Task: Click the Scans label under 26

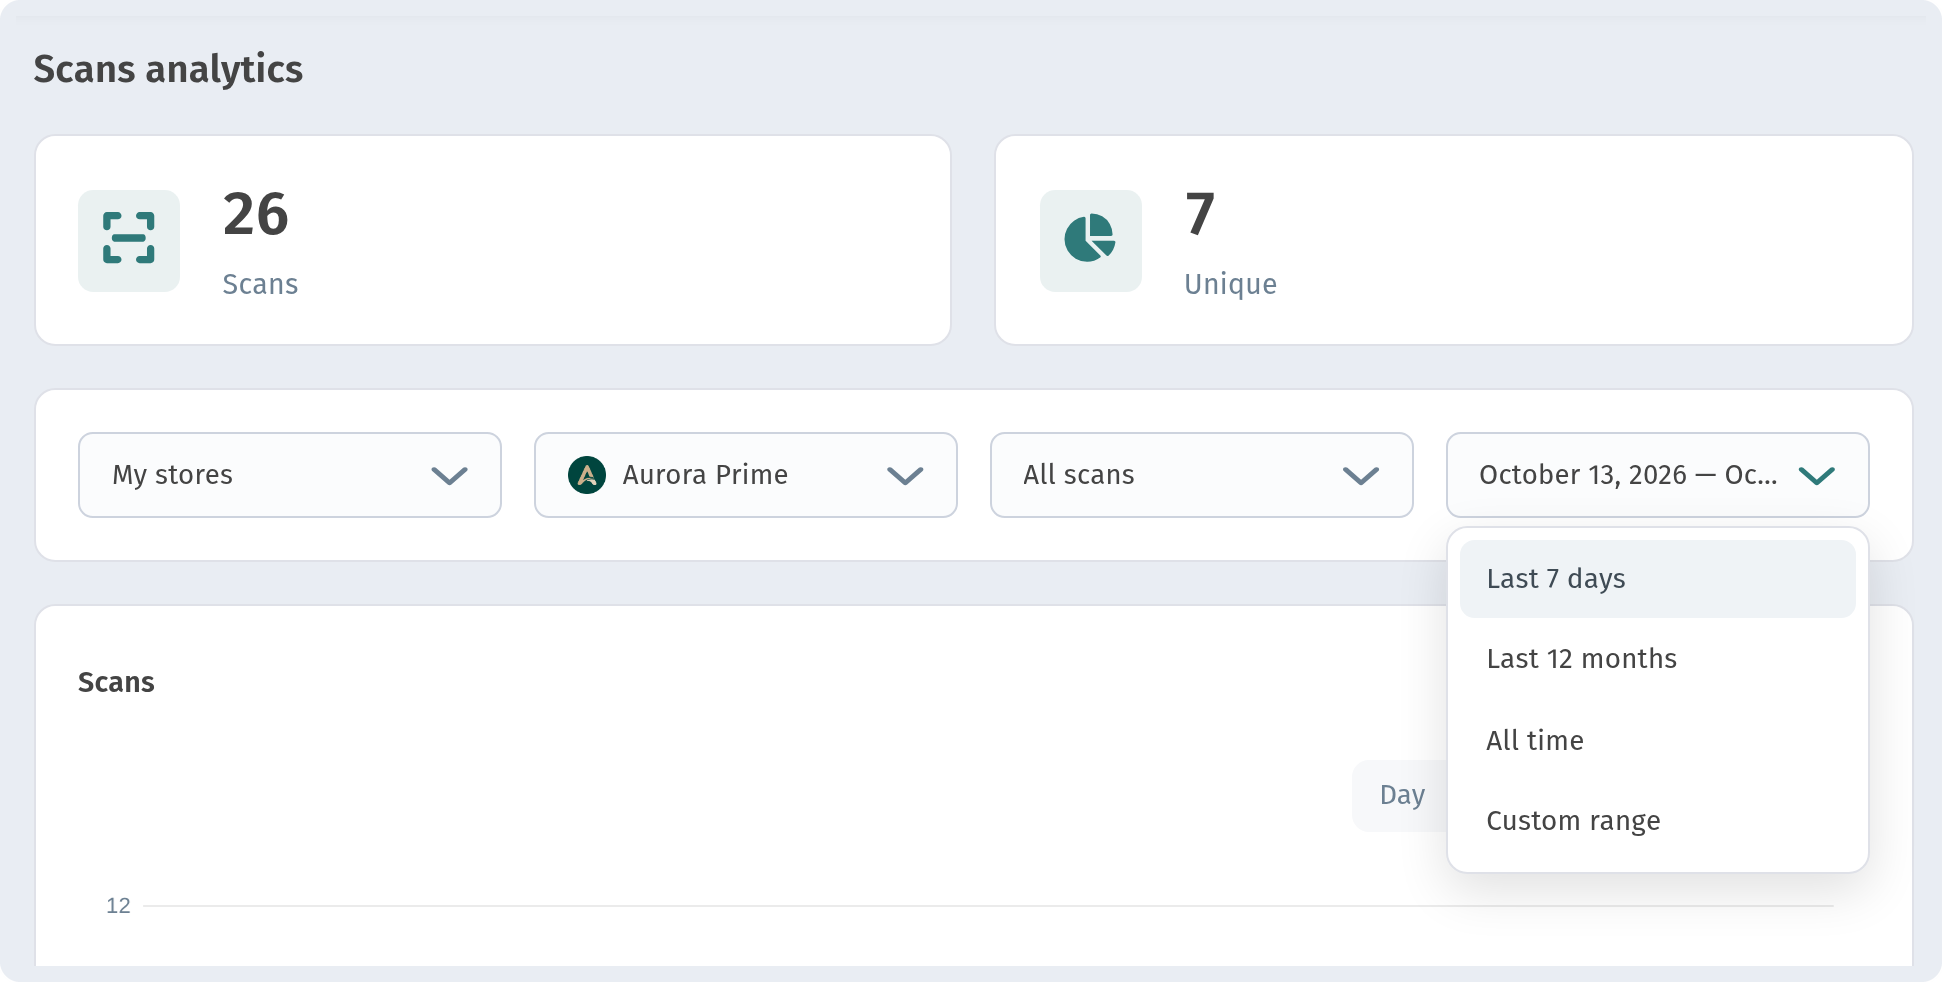Action: point(260,284)
